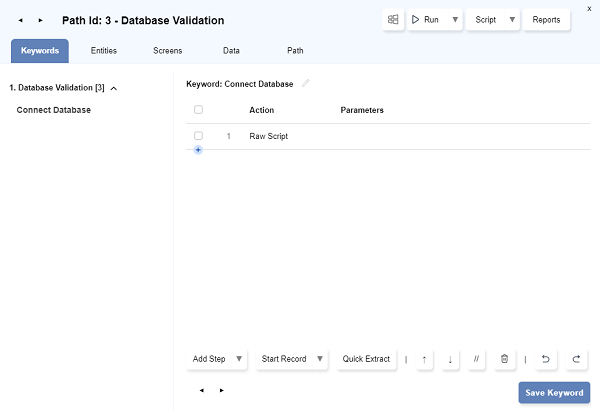The height and width of the screenshot is (412, 600).
Task: Move step up with the up arrow
Action: tap(423, 359)
